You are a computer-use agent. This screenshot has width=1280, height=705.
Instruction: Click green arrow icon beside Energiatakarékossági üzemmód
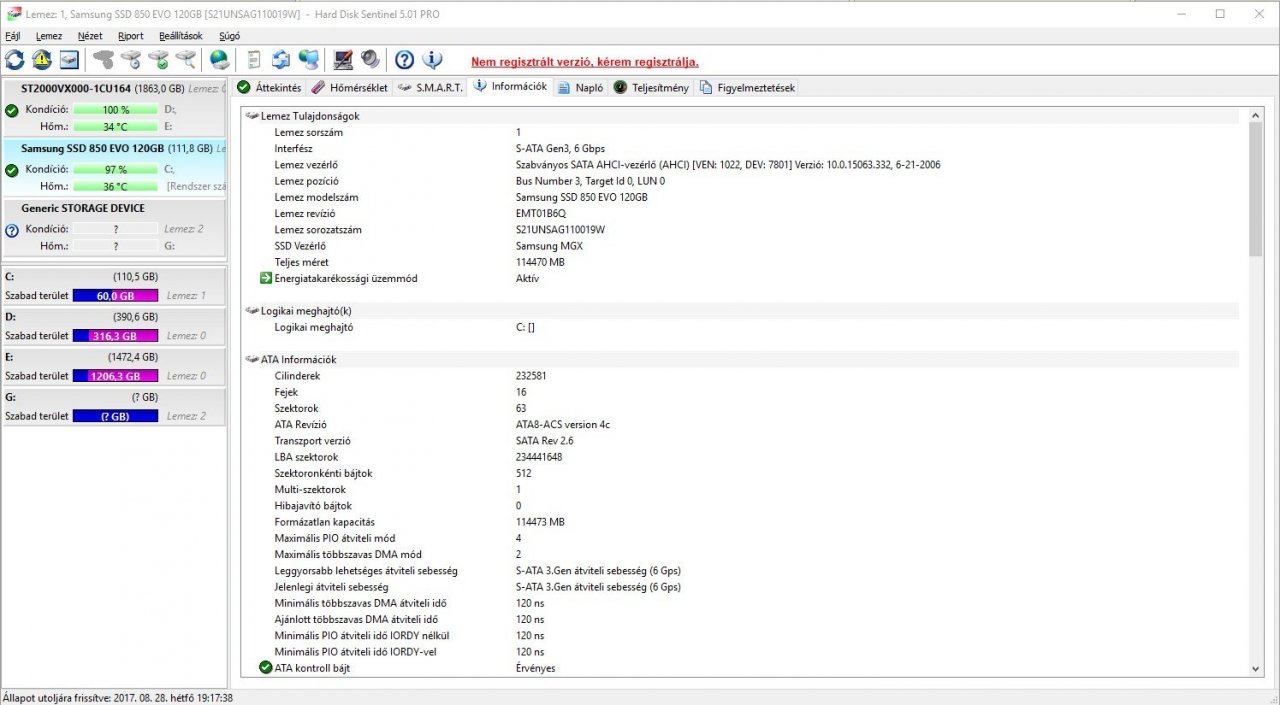266,278
